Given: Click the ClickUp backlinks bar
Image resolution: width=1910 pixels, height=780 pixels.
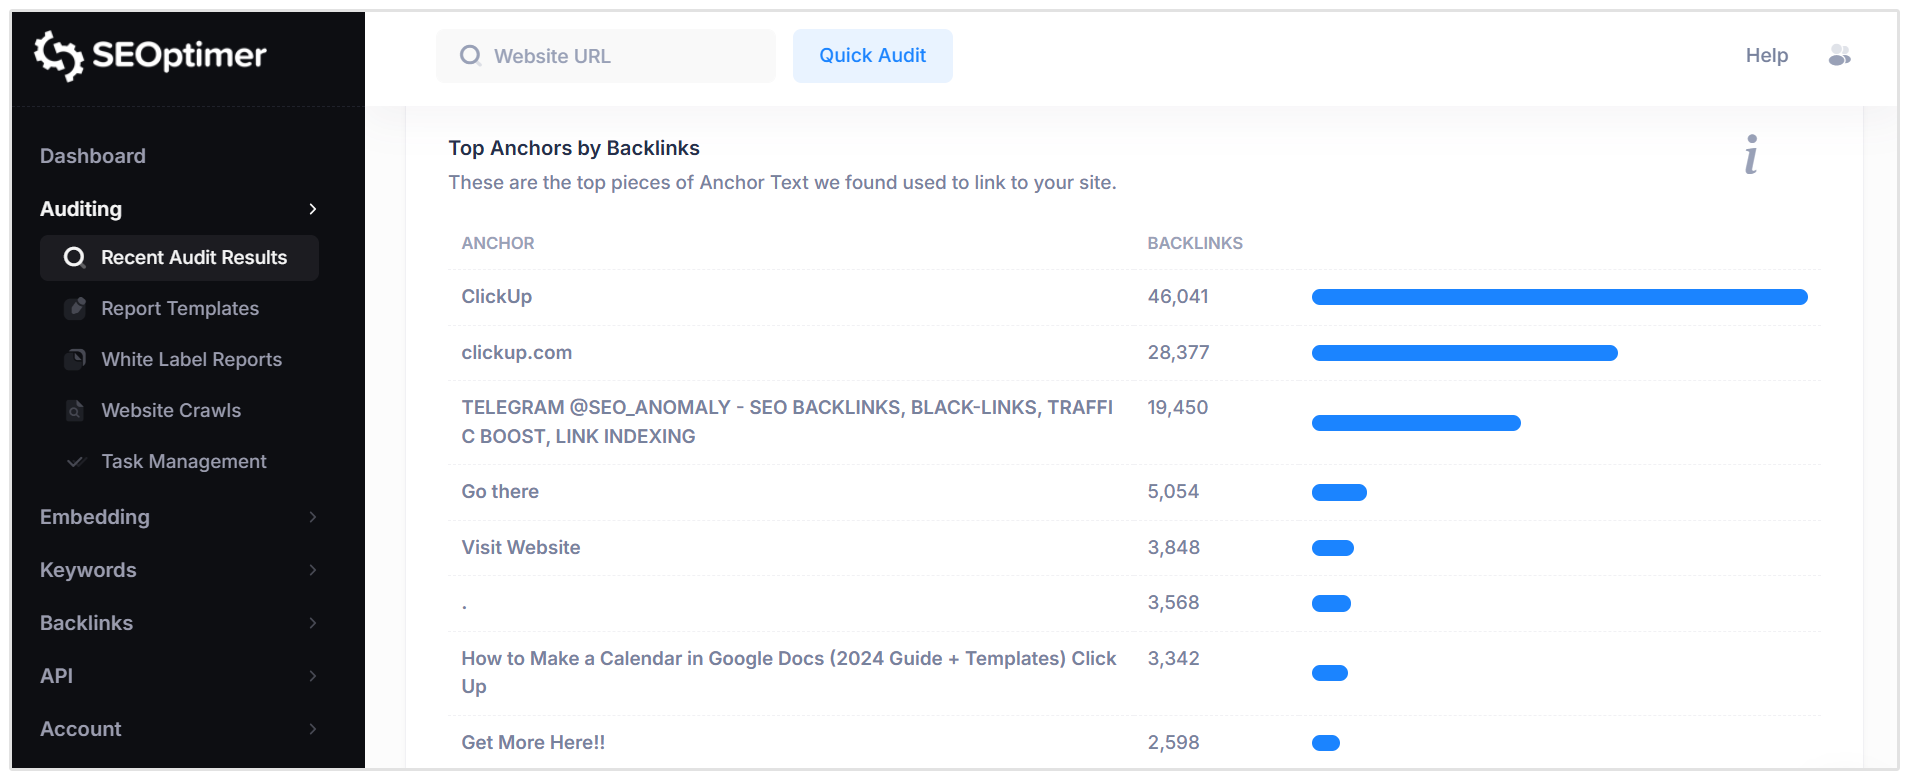Looking at the screenshot, I should point(1558,297).
